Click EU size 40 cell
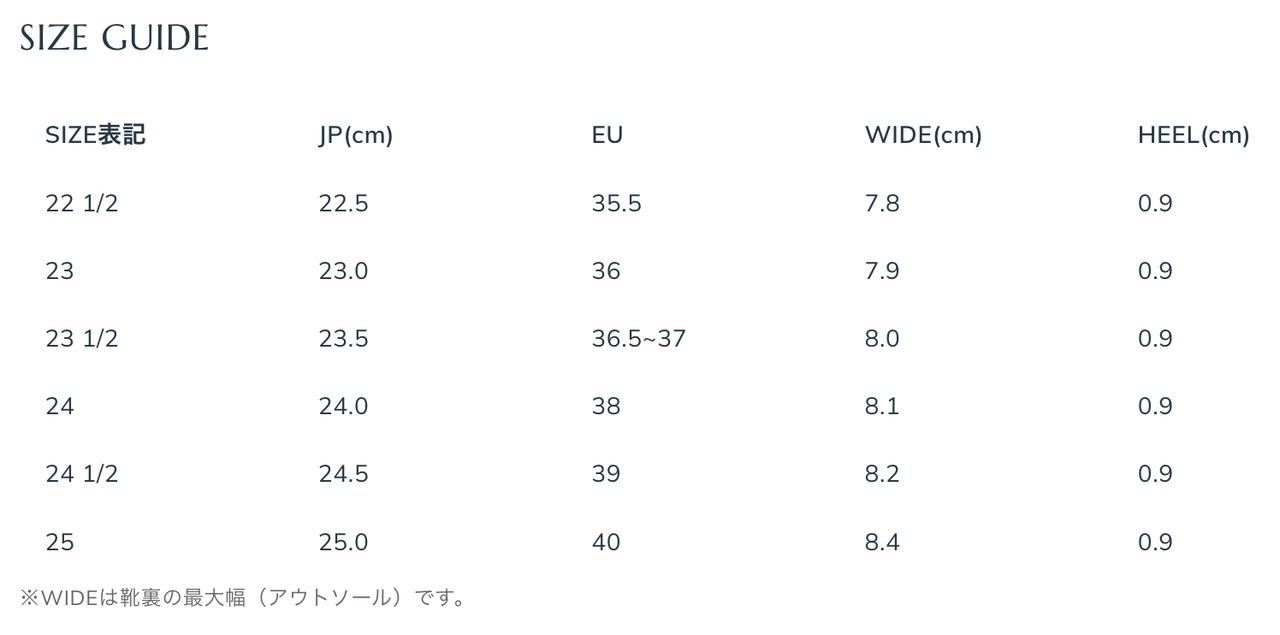 [606, 542]
